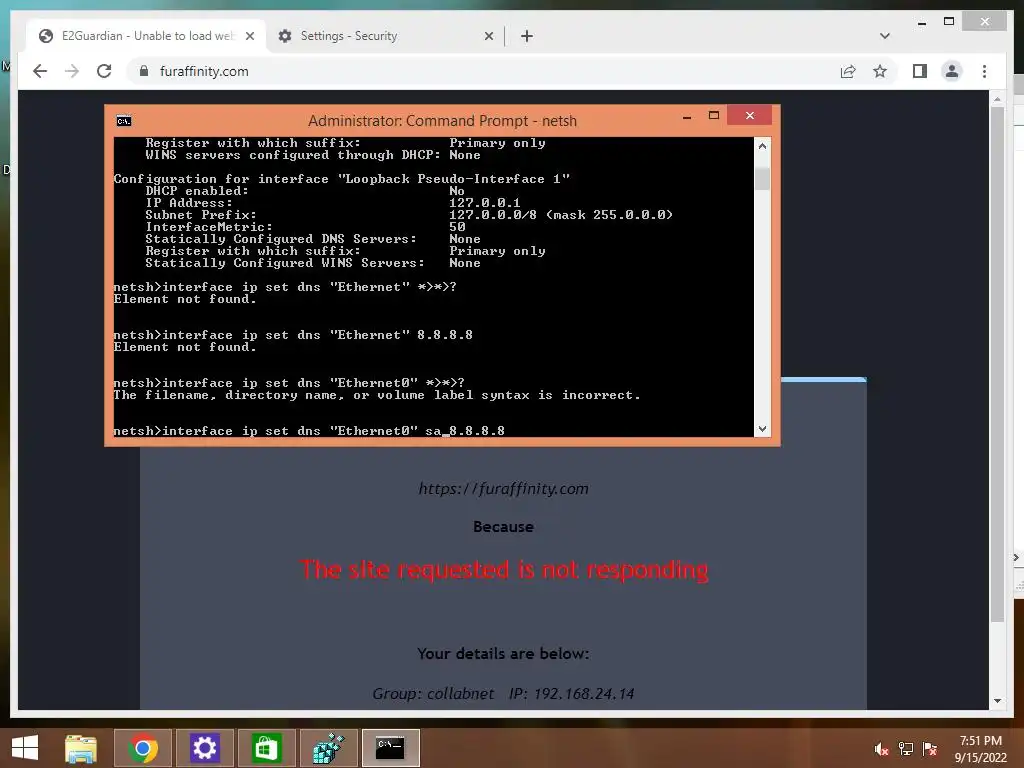Click the furaffinity.com address bar
Image resolution: width=1024 pixels, height=768 pixels.
point(483,71)
